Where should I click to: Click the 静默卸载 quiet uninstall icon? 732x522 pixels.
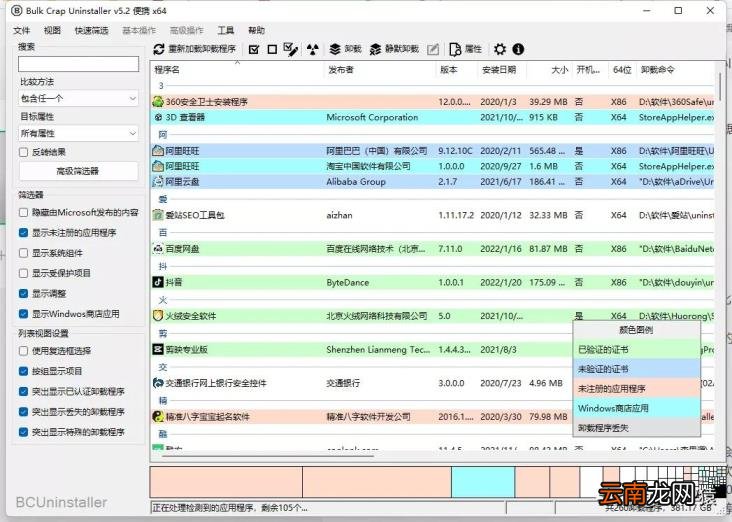pyautogui.click(x=375, y=49)
